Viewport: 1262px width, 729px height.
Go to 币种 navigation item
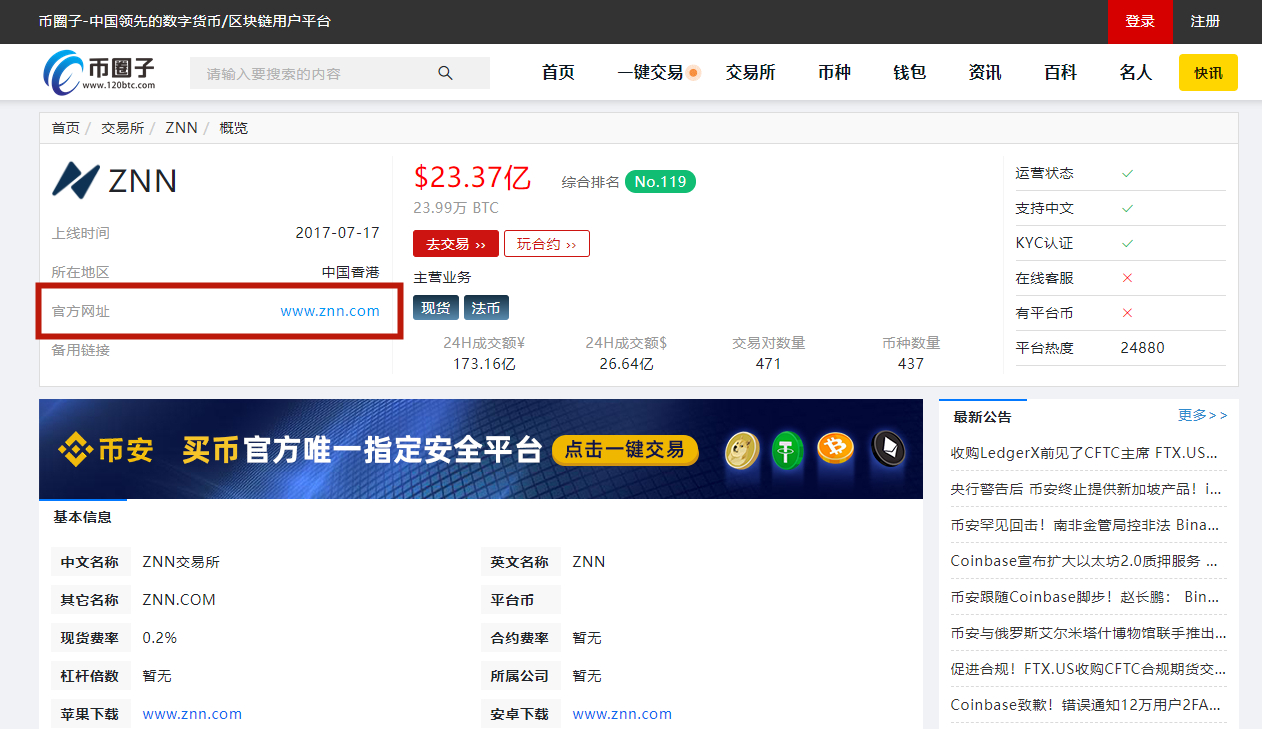834,72
